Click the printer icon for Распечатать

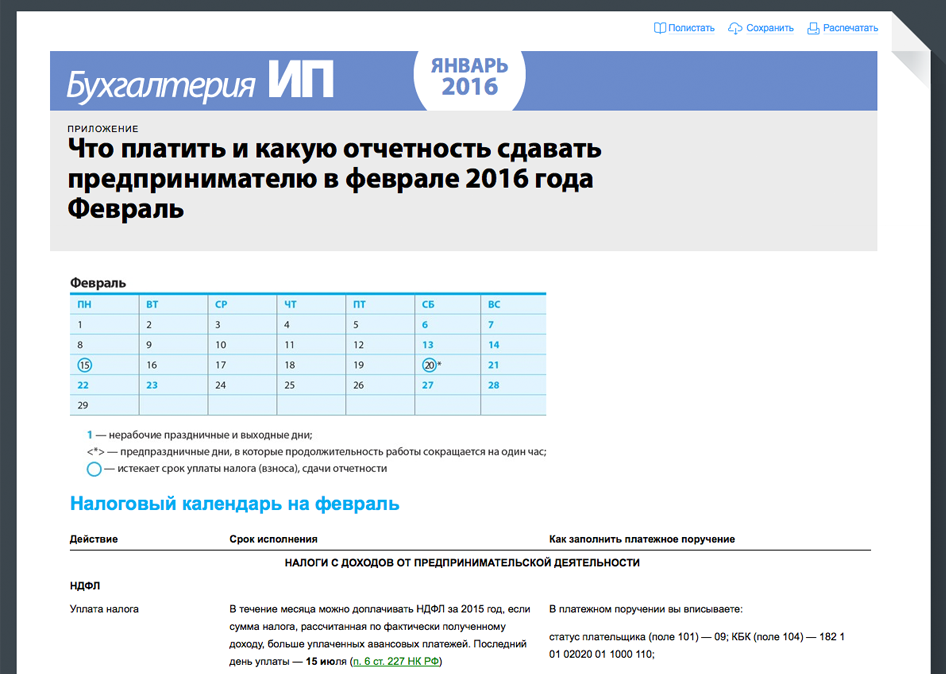[813, 28]
